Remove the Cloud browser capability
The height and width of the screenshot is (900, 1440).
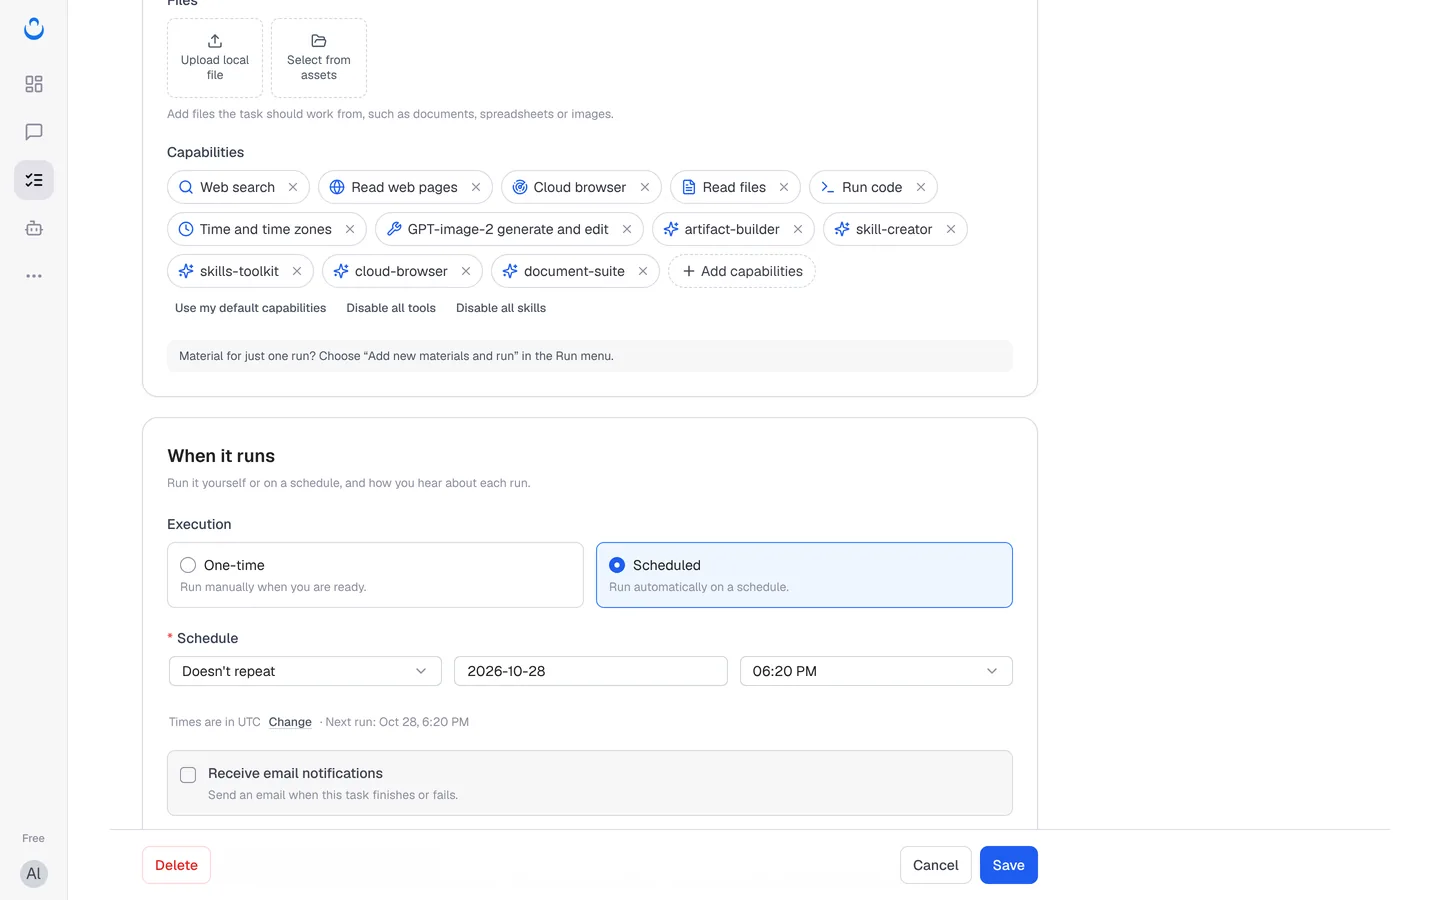[645, 187]
